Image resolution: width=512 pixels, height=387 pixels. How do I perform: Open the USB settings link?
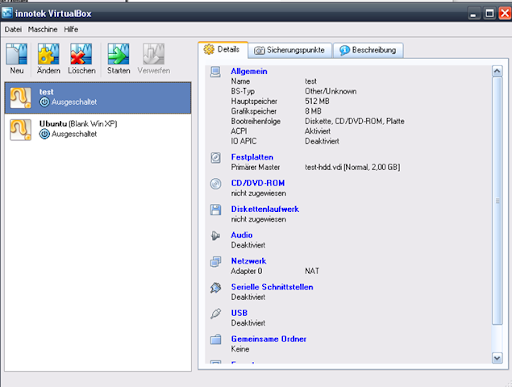(239, 313)
